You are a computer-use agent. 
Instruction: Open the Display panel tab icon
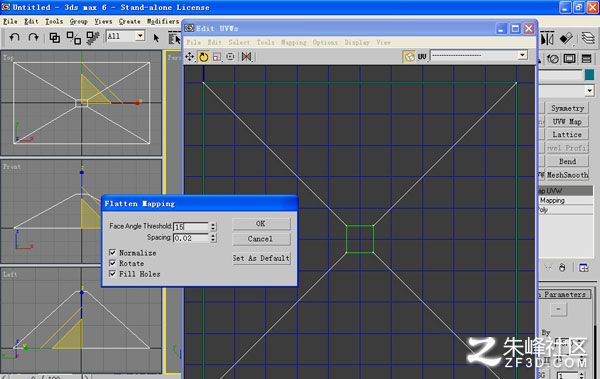tap(570, 59)
